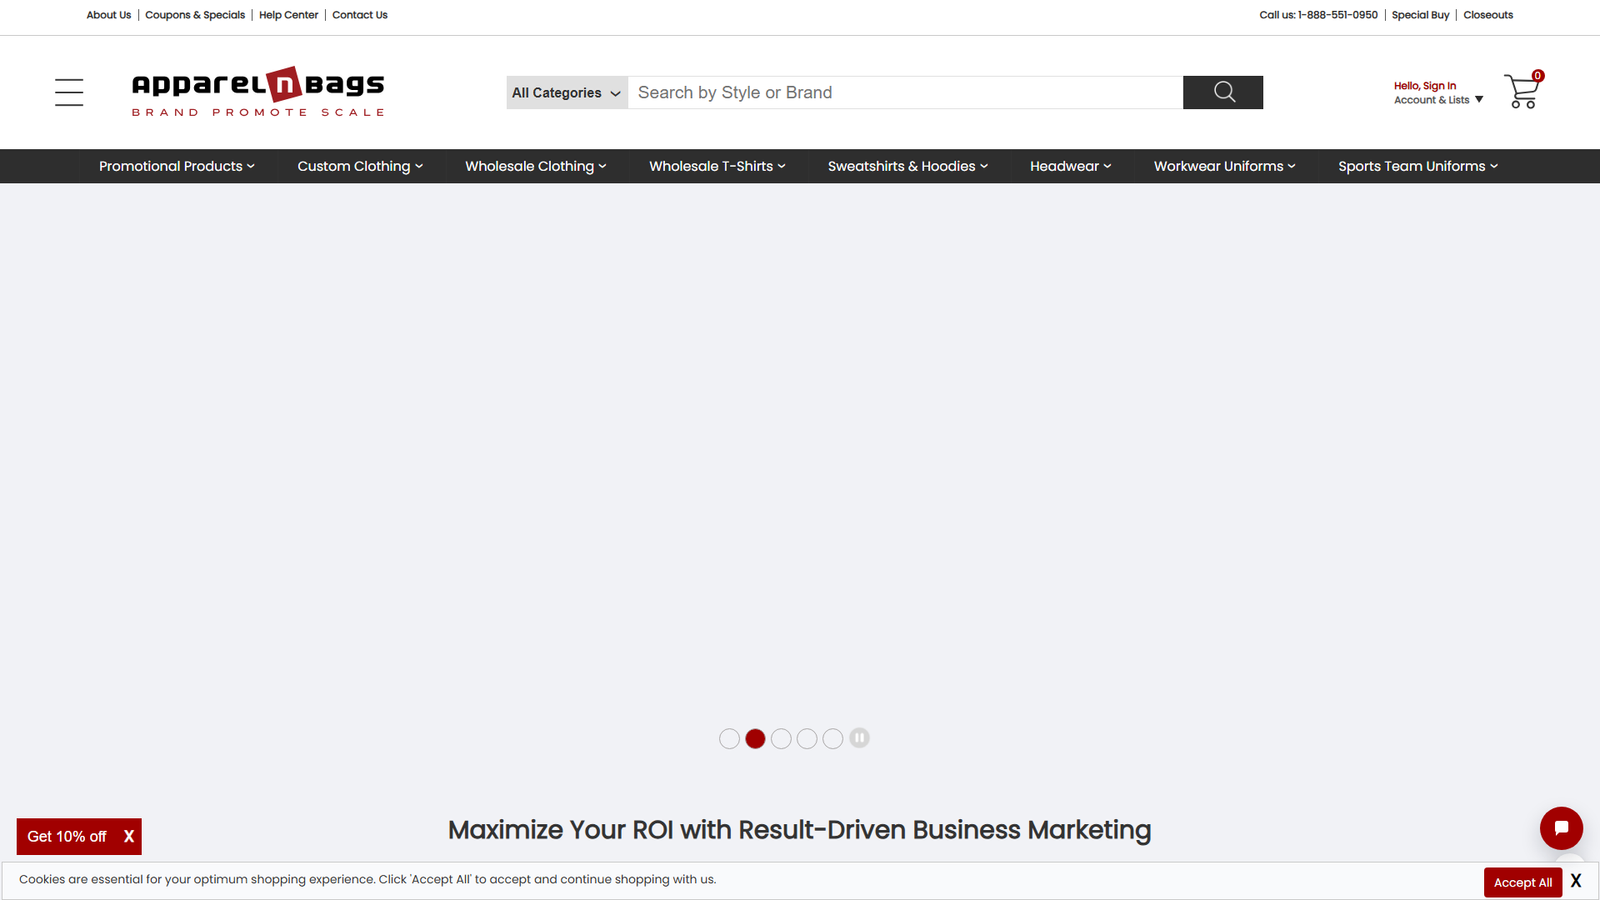Open the shopping cart
Image resolution: width=1600 pixels, height=900 pixels.
point(1522,92)
